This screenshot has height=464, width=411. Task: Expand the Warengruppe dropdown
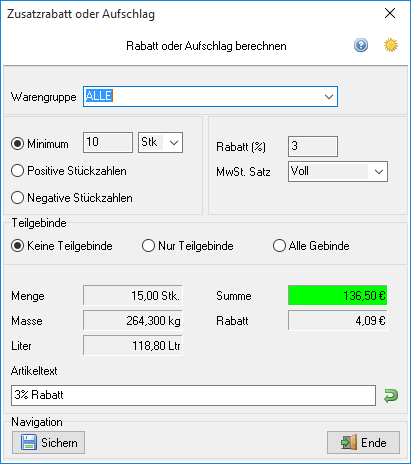(x=329, y=97)
